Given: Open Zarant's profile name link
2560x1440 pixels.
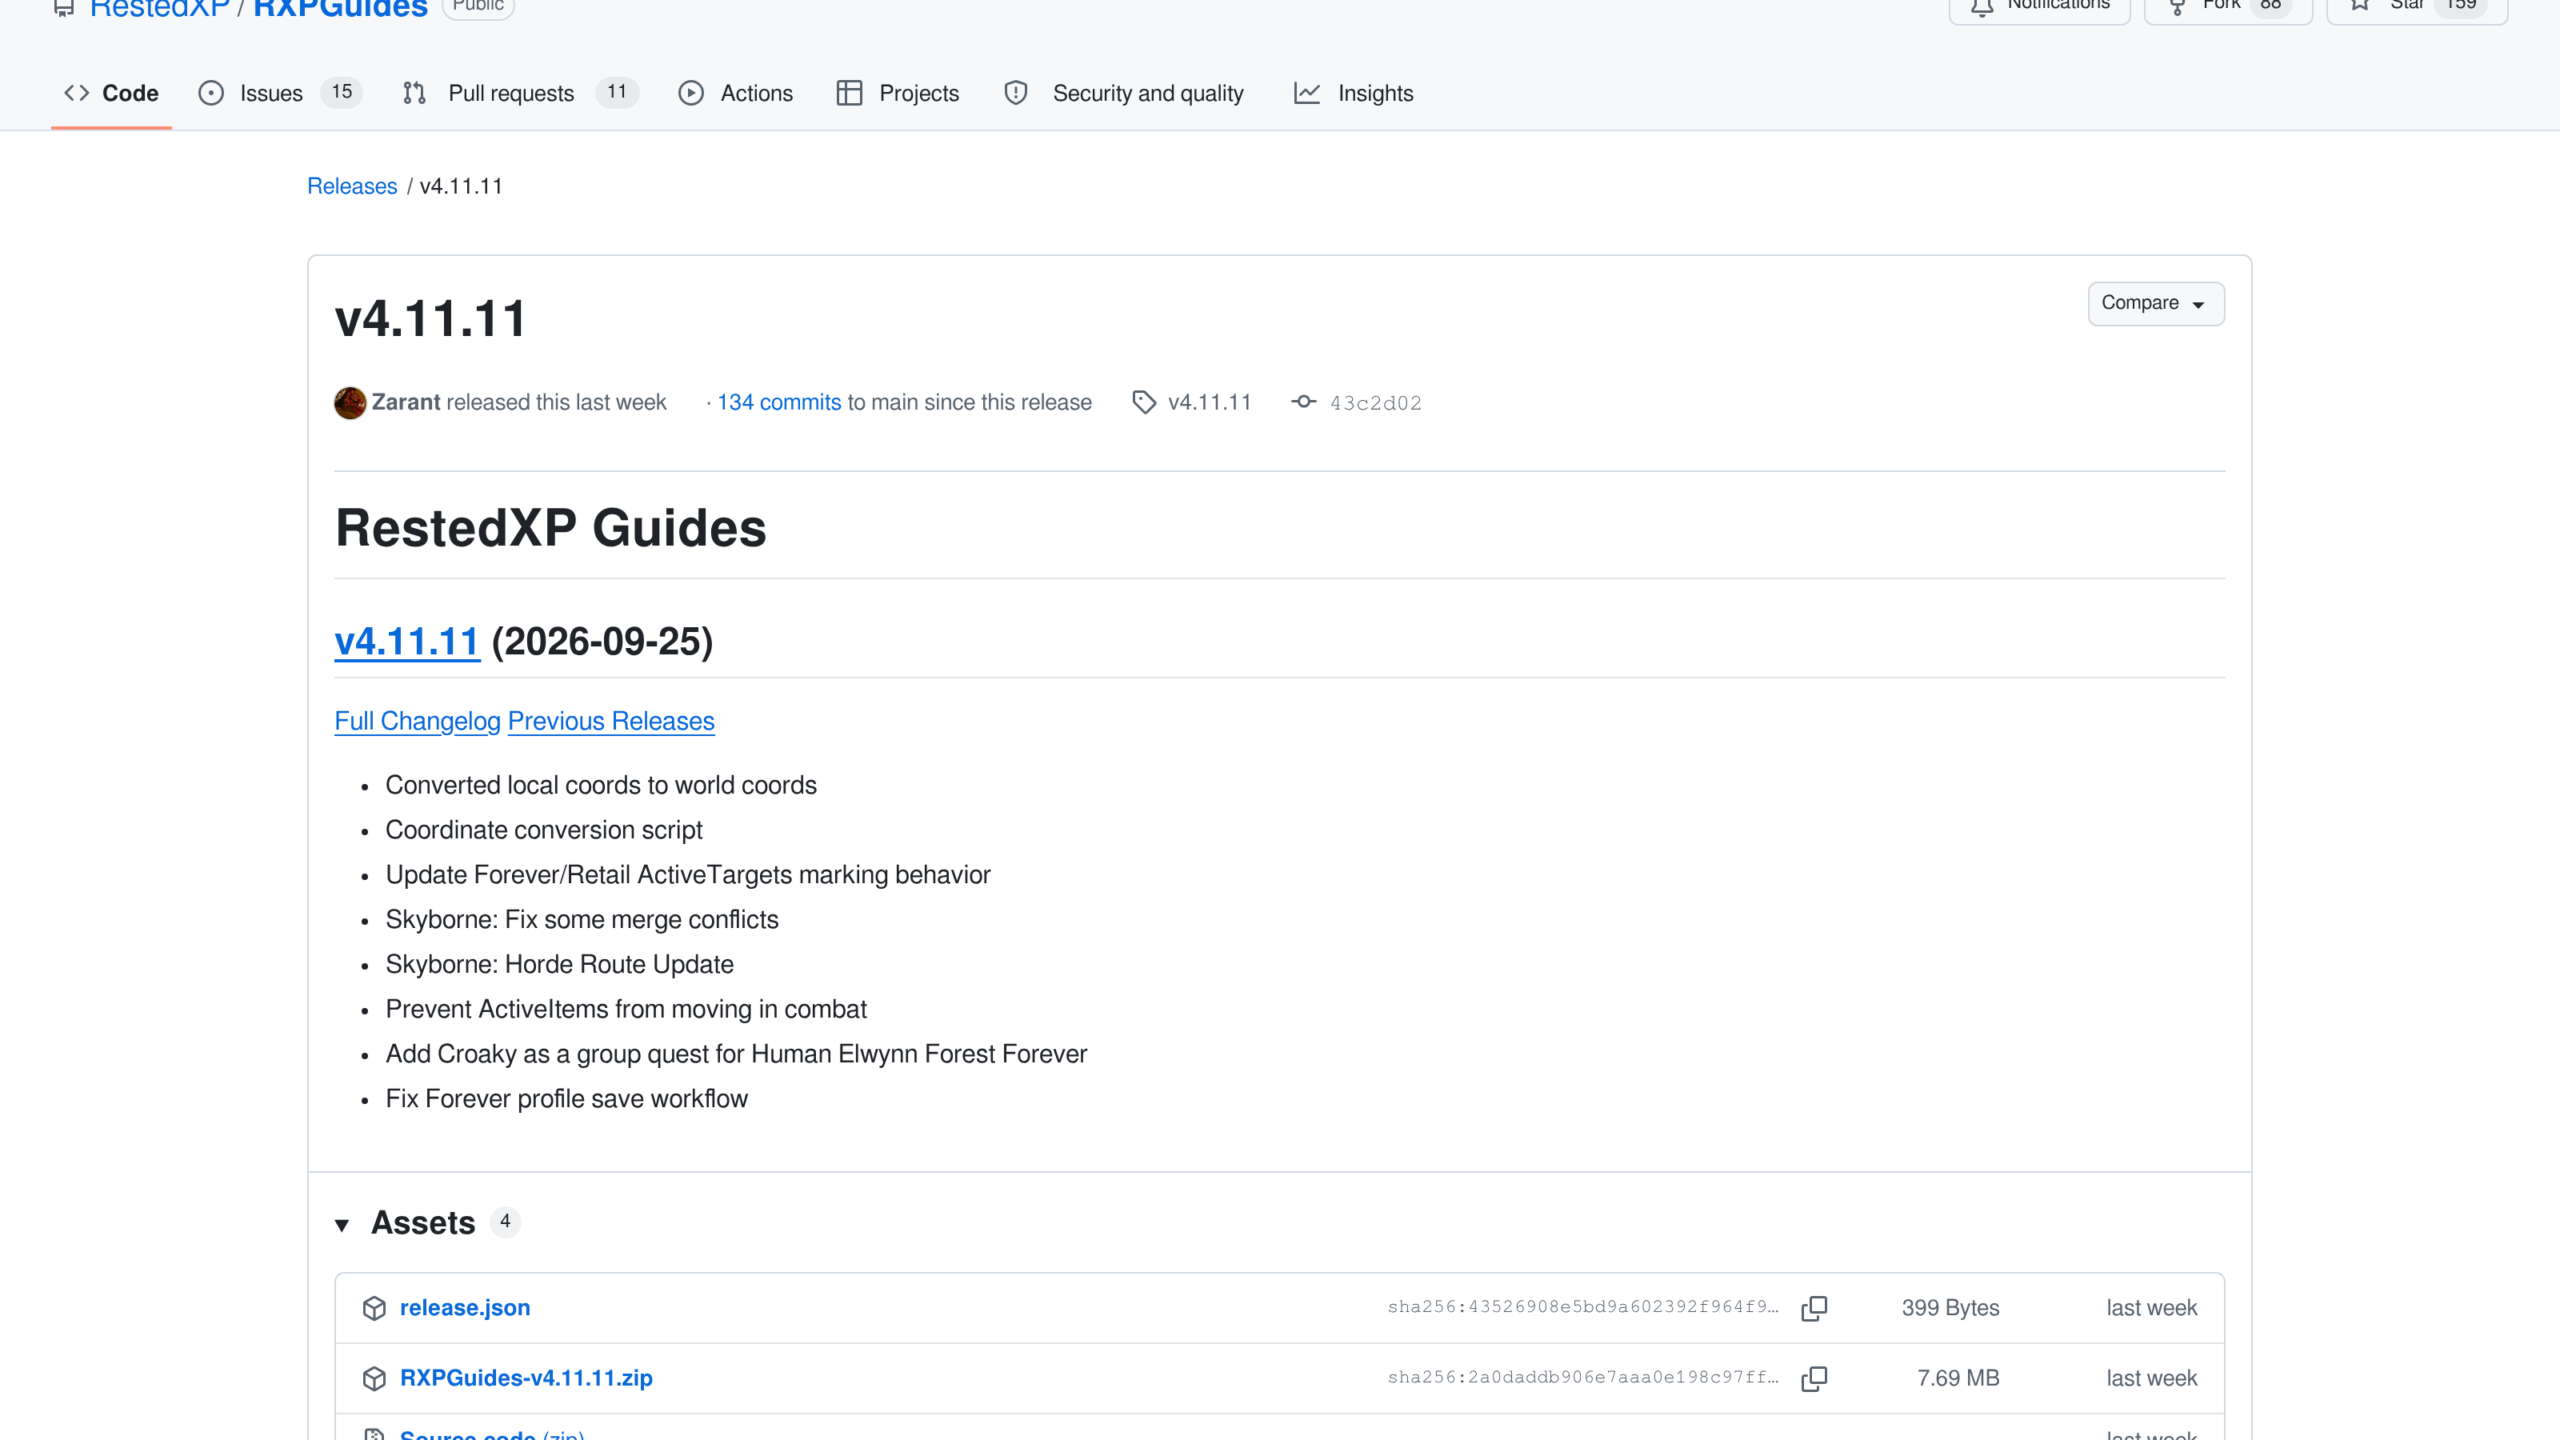Looking at the screenshot, I should tap(406, 402).
